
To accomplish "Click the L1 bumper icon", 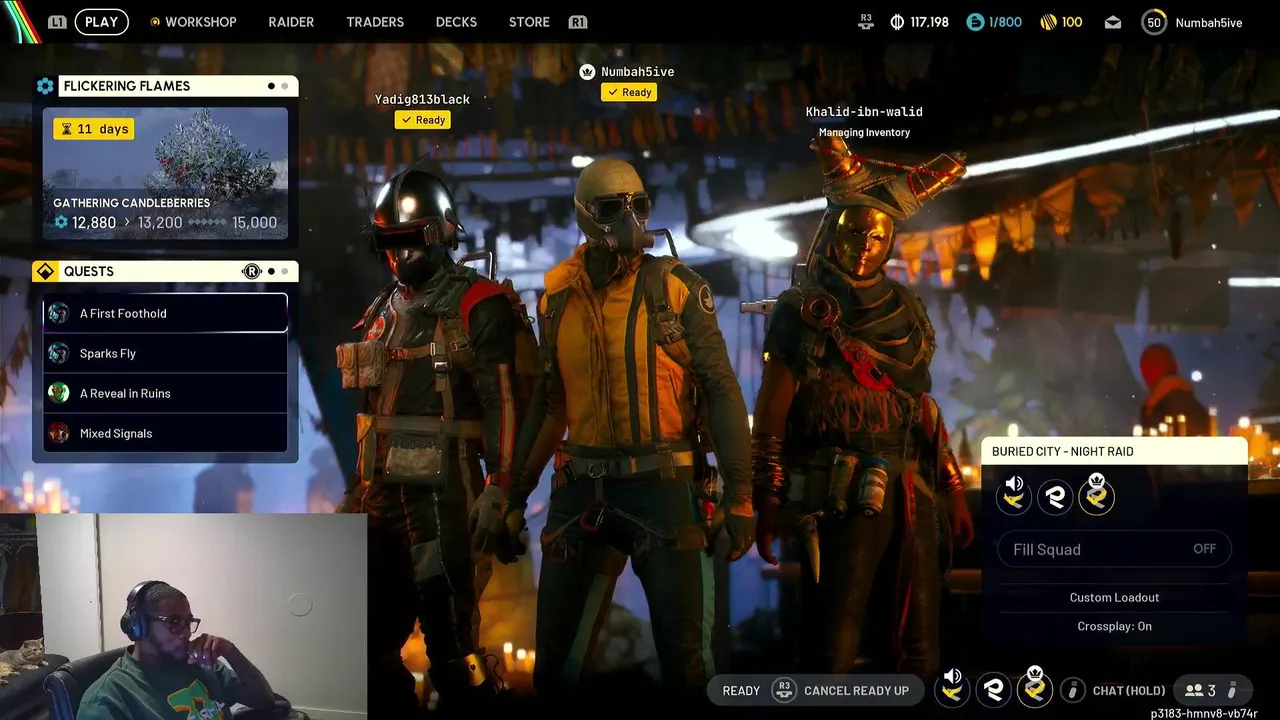I will point(57,22).
